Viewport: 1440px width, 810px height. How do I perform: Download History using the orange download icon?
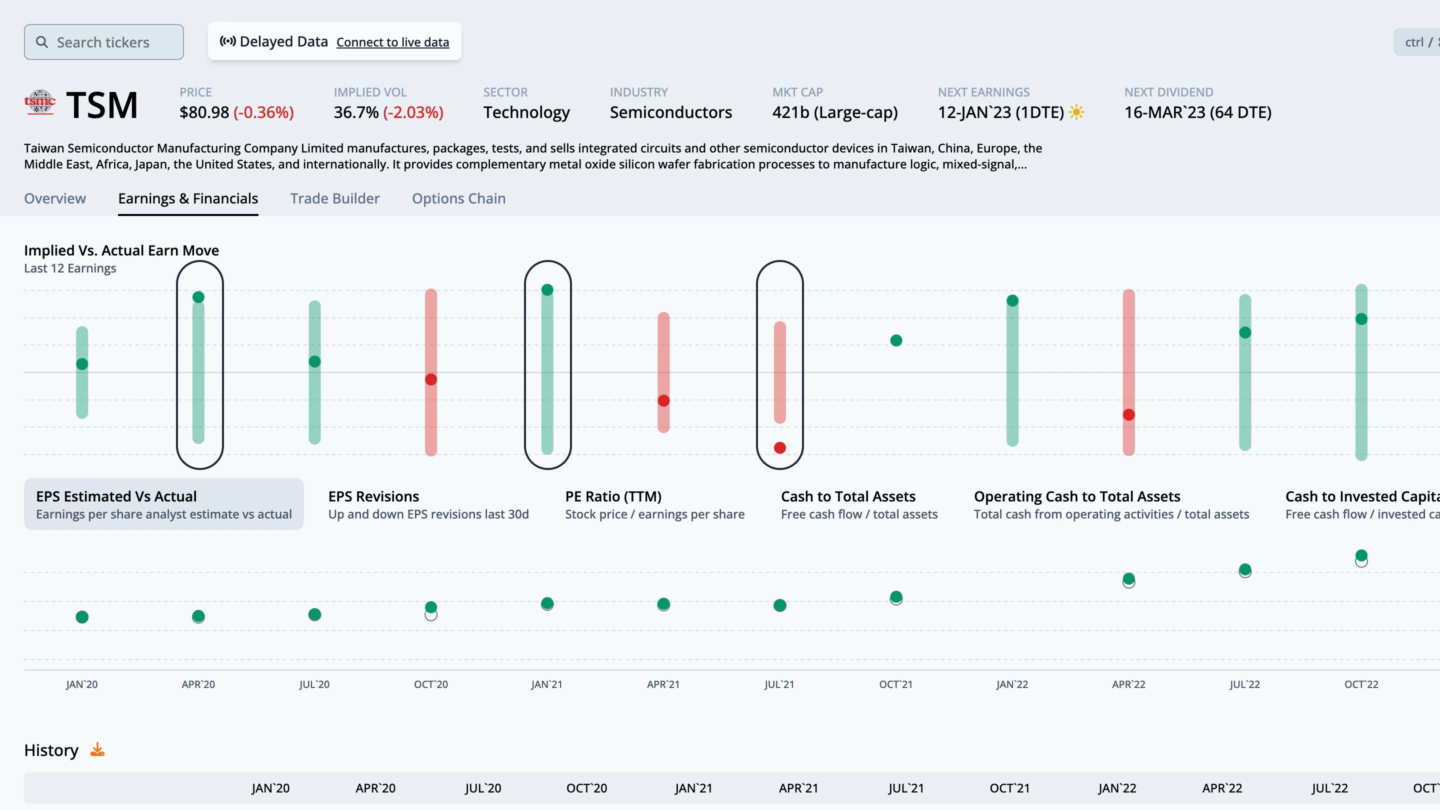[97, 750]
